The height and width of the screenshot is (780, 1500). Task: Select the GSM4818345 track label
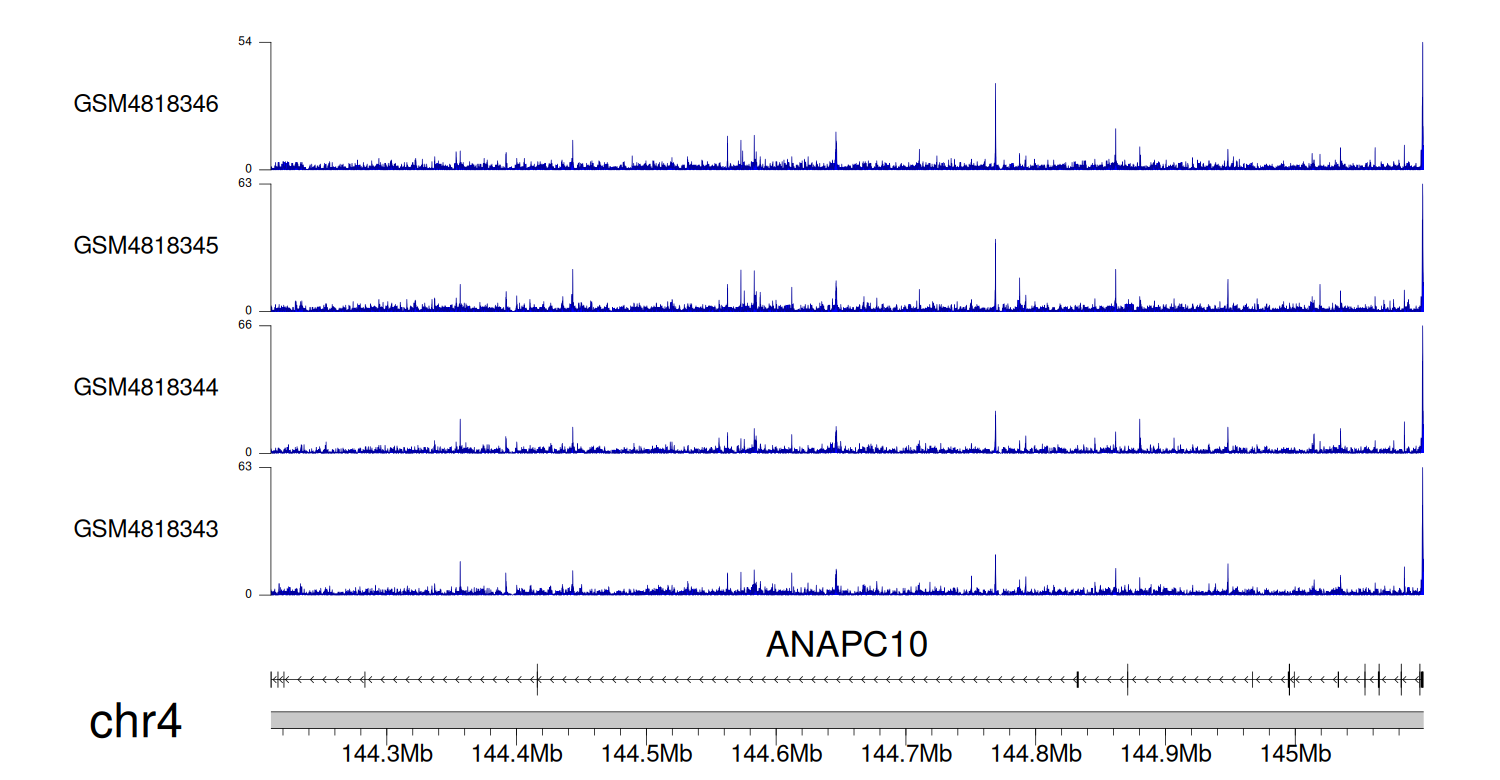146,246
